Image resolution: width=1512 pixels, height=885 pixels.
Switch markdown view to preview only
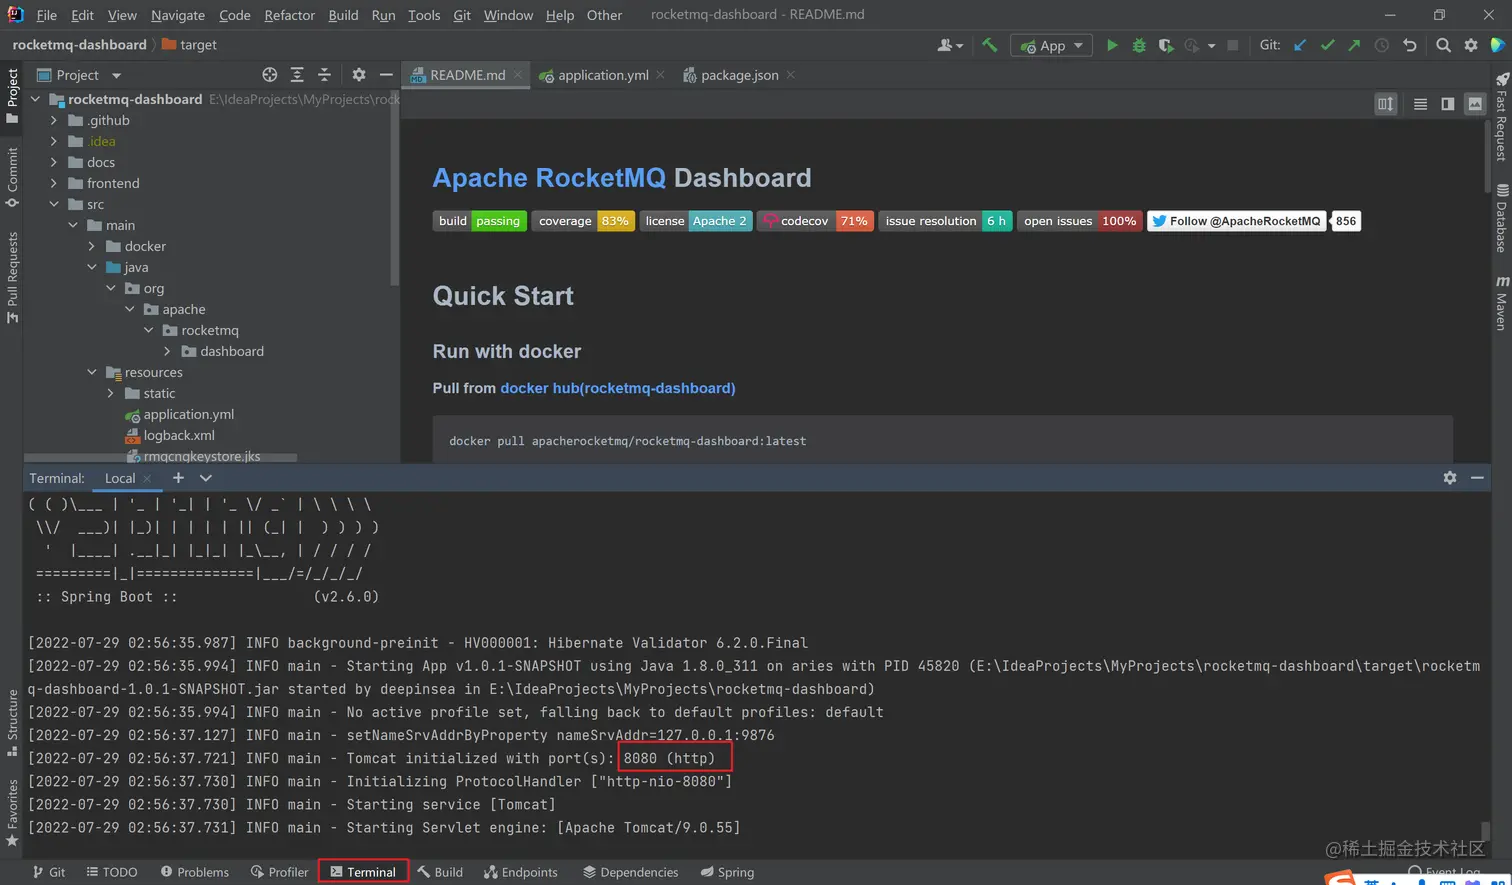(1475, 104)
